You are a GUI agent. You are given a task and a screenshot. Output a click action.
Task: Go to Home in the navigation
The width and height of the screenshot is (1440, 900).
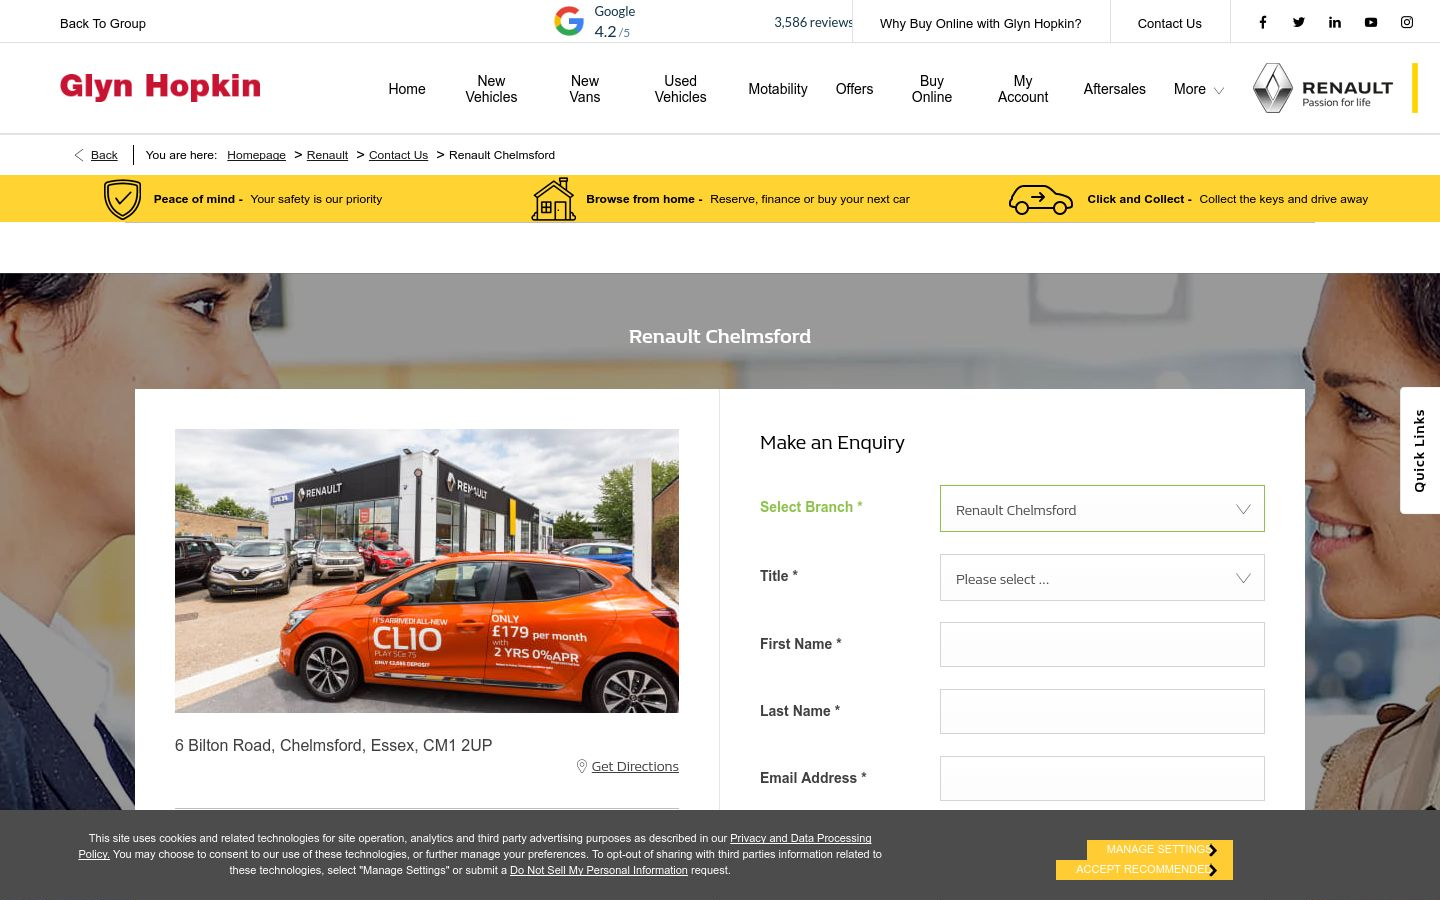(407, 89)
